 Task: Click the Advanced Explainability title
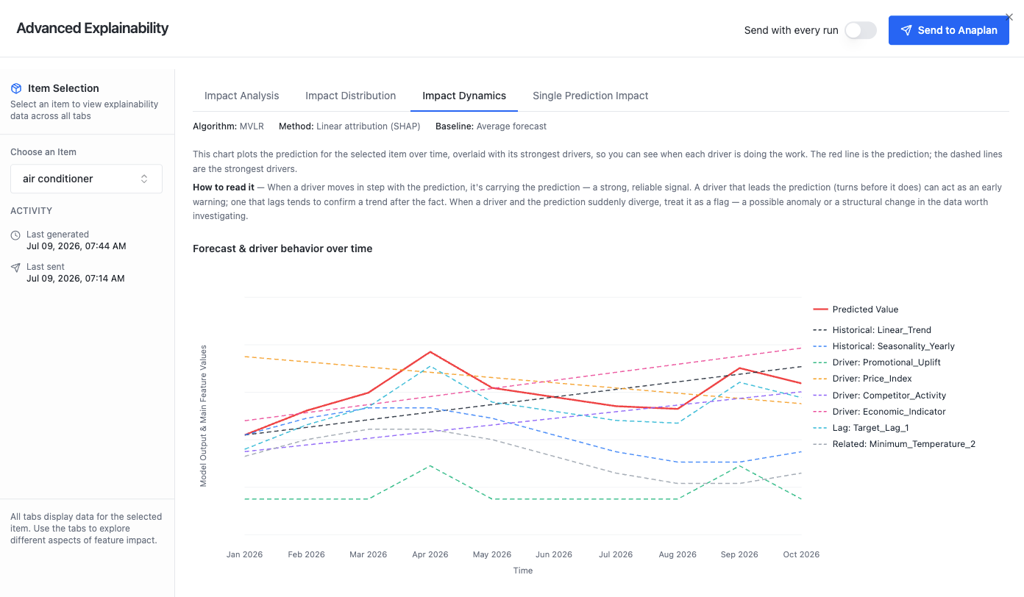pos(92,28)
